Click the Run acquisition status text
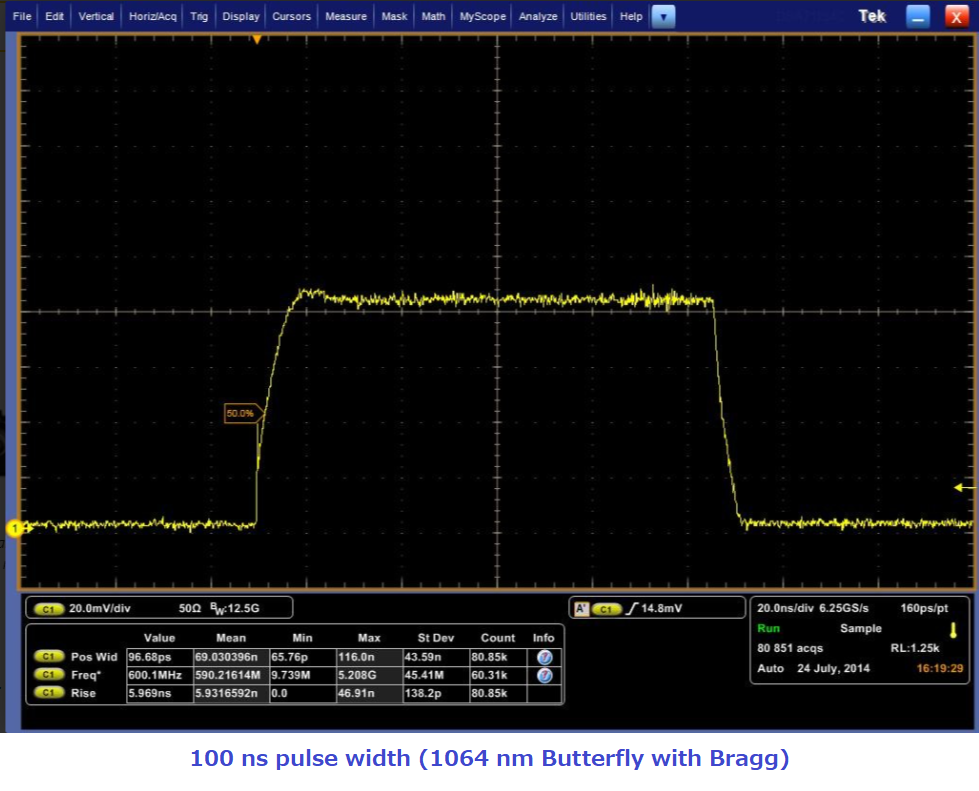The image size is (979, 791). tap(770, 628)
